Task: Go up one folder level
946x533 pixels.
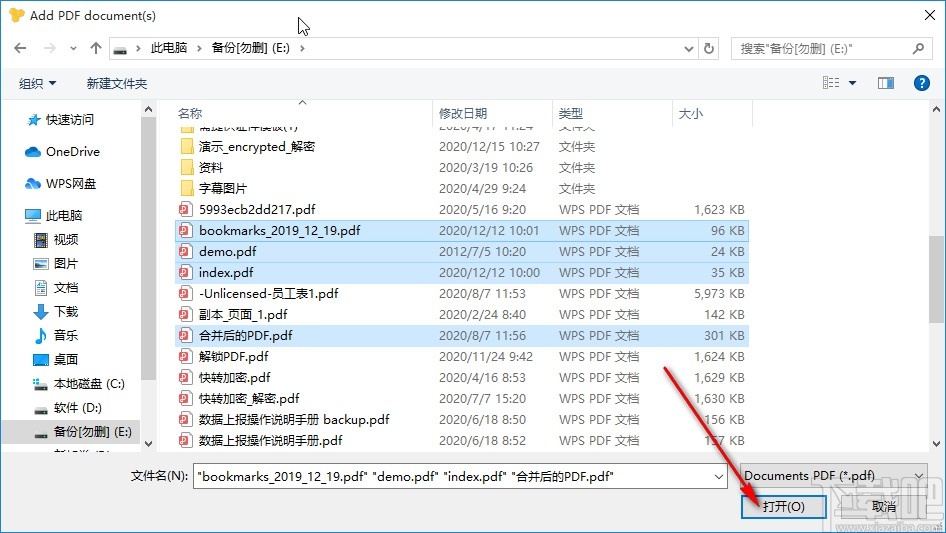Action: (x=95, y=48)
